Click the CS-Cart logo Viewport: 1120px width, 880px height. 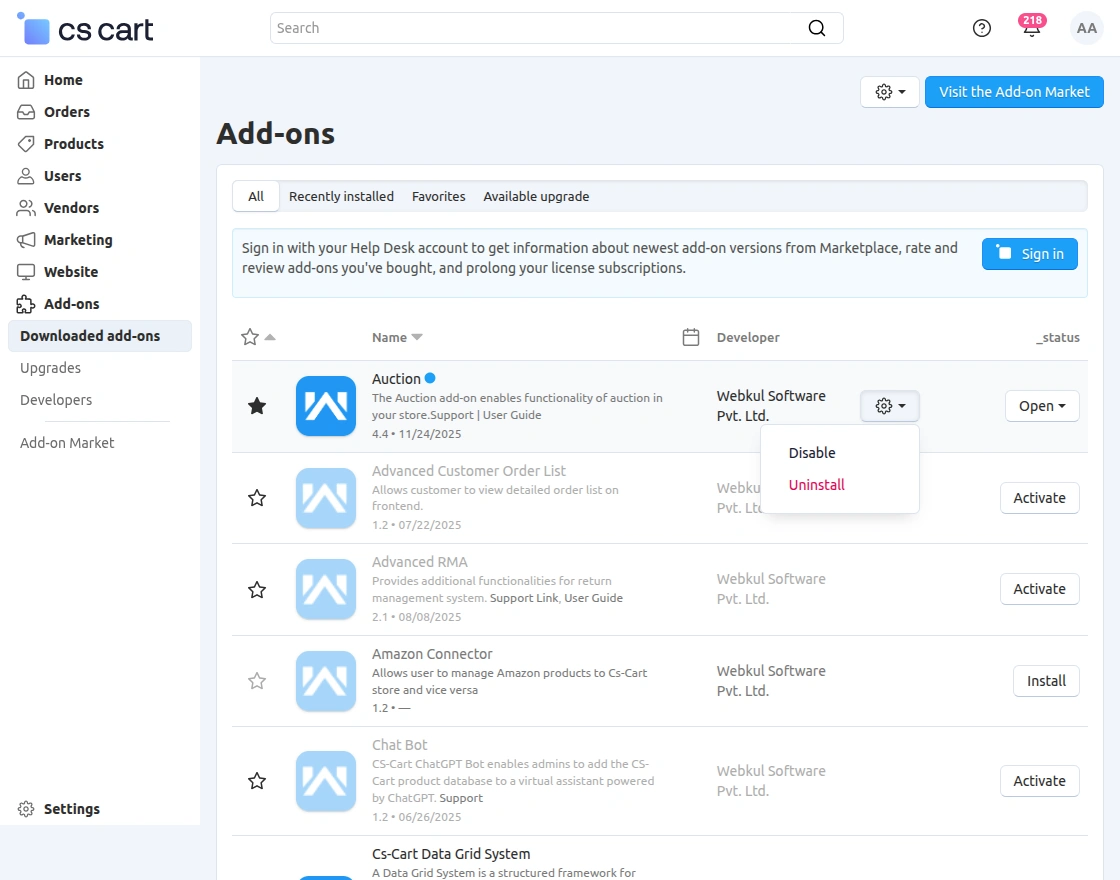(x=86, y=29)
